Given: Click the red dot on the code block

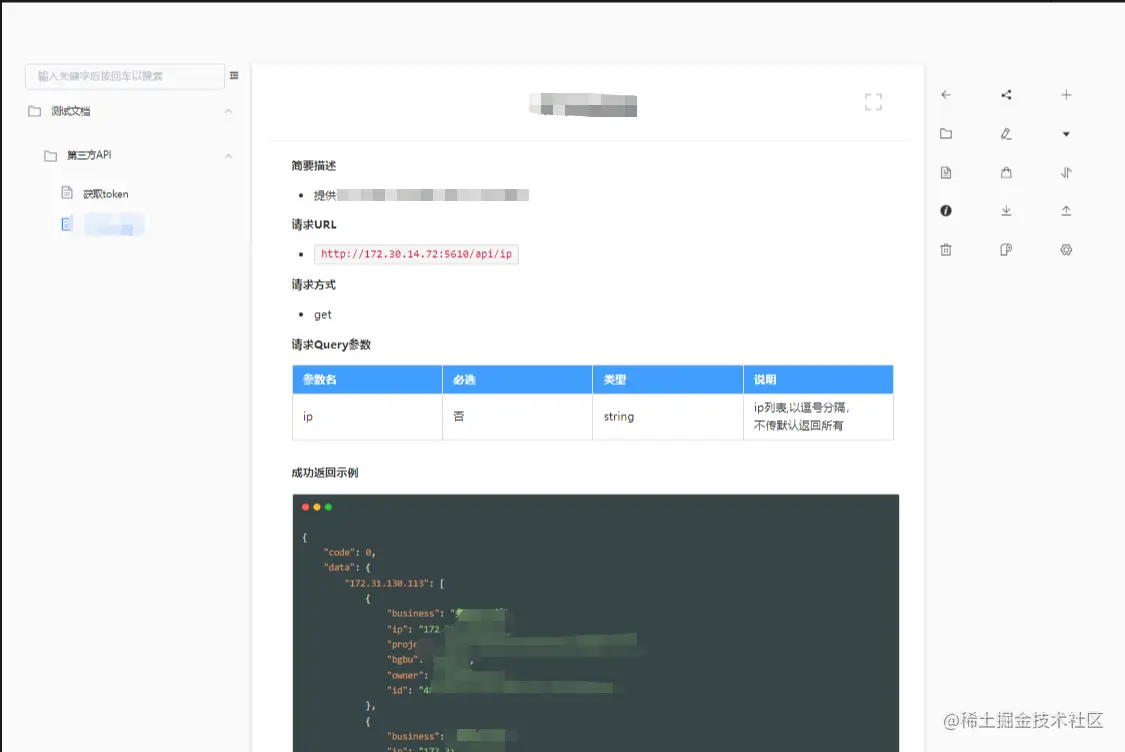Looking at the screenshot, I should point(306,507).
